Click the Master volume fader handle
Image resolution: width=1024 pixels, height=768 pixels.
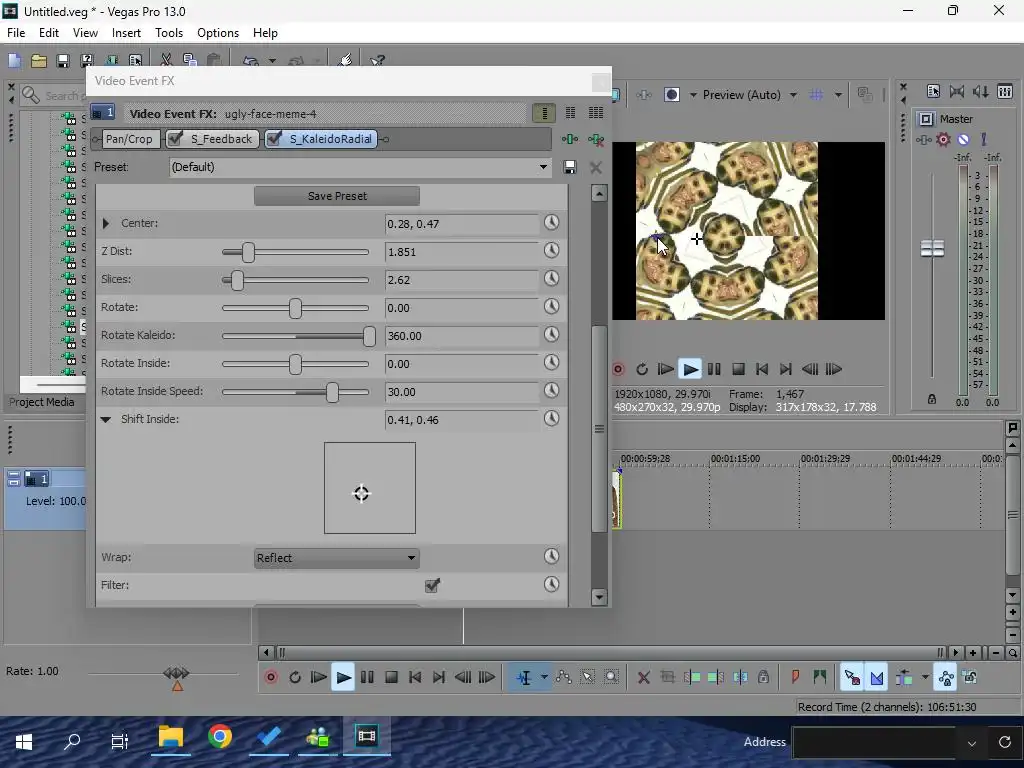pos(933,248)
